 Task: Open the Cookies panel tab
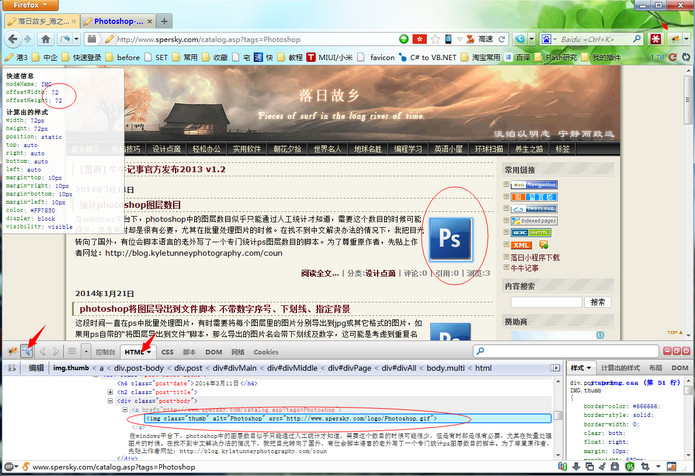pos(266,352)
